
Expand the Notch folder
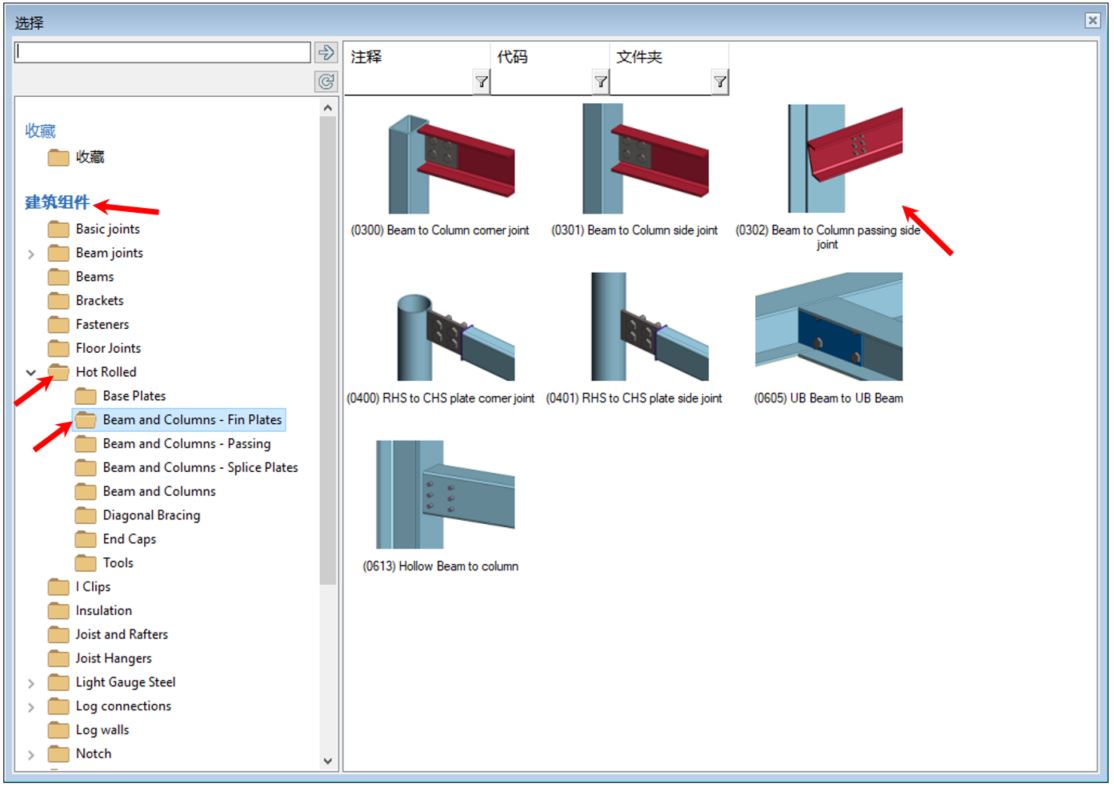pyautogui.click(x=31, y=755)
